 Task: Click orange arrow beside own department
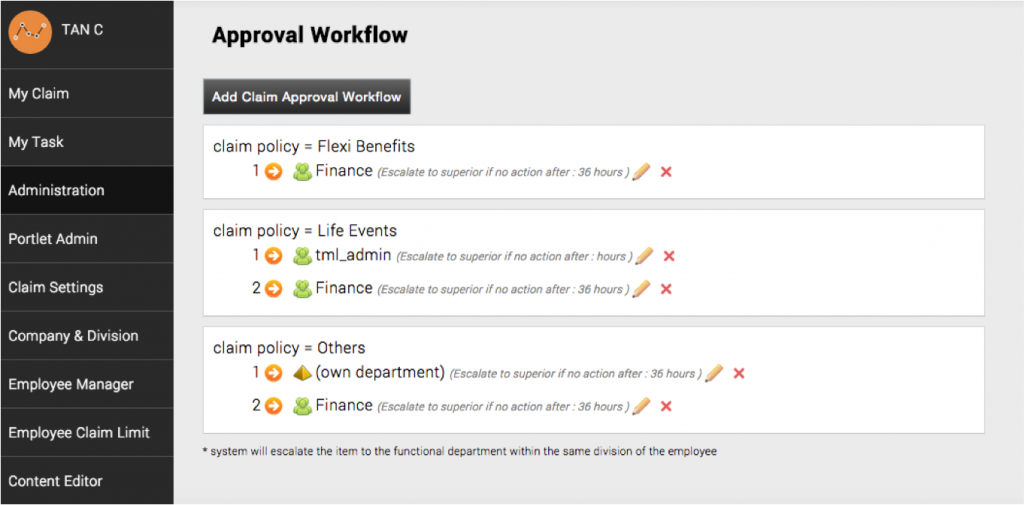274,373
